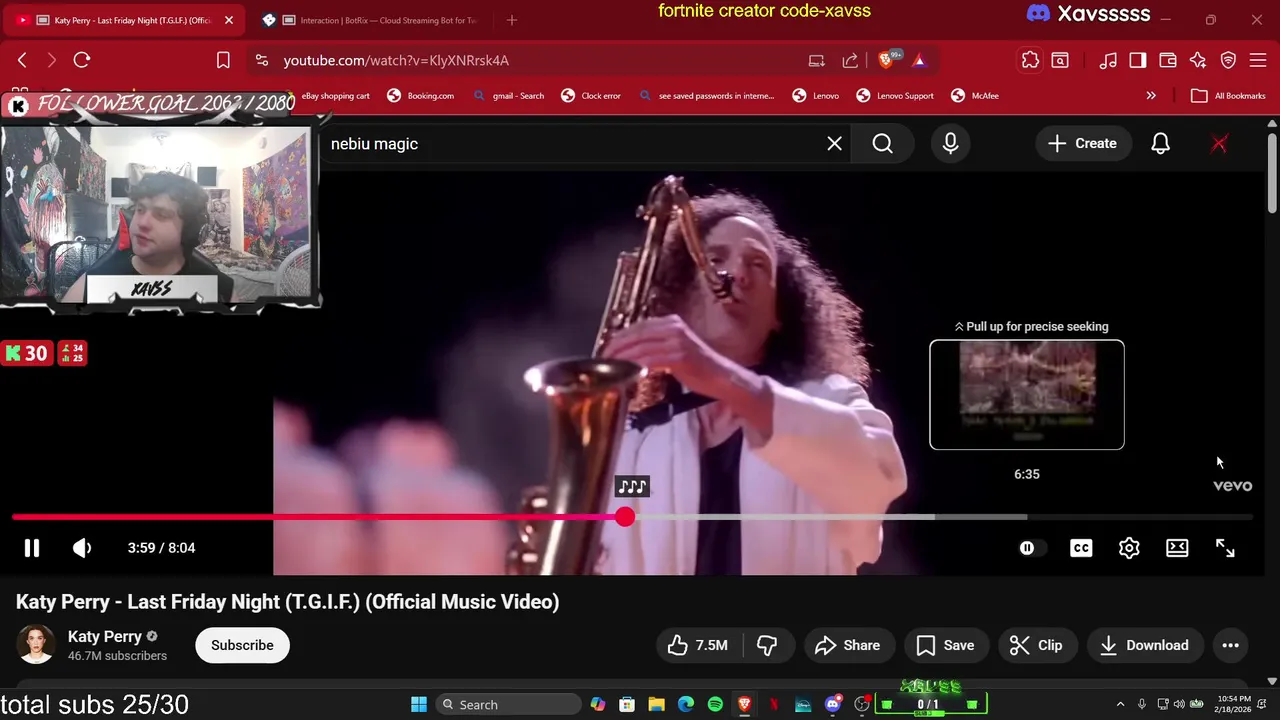Go forward in browser history
This screenshot has width=1280, height=720.
point(52,60)
